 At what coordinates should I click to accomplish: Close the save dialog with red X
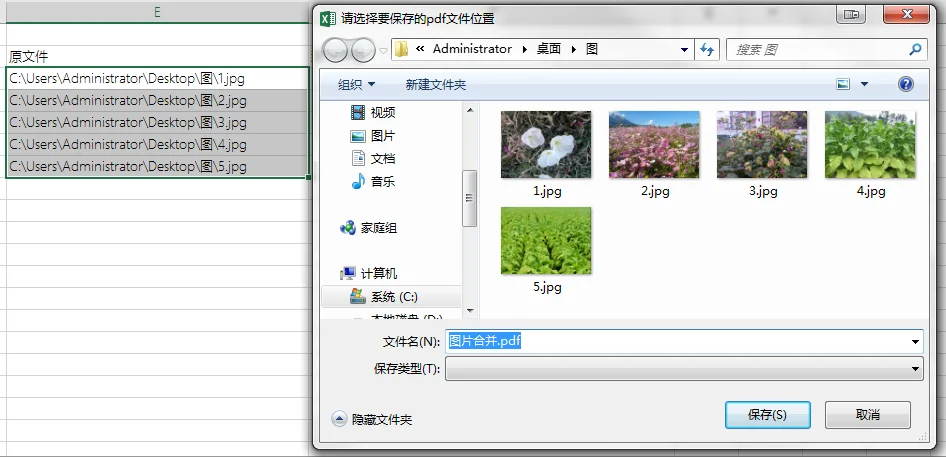tap(906, 14)
